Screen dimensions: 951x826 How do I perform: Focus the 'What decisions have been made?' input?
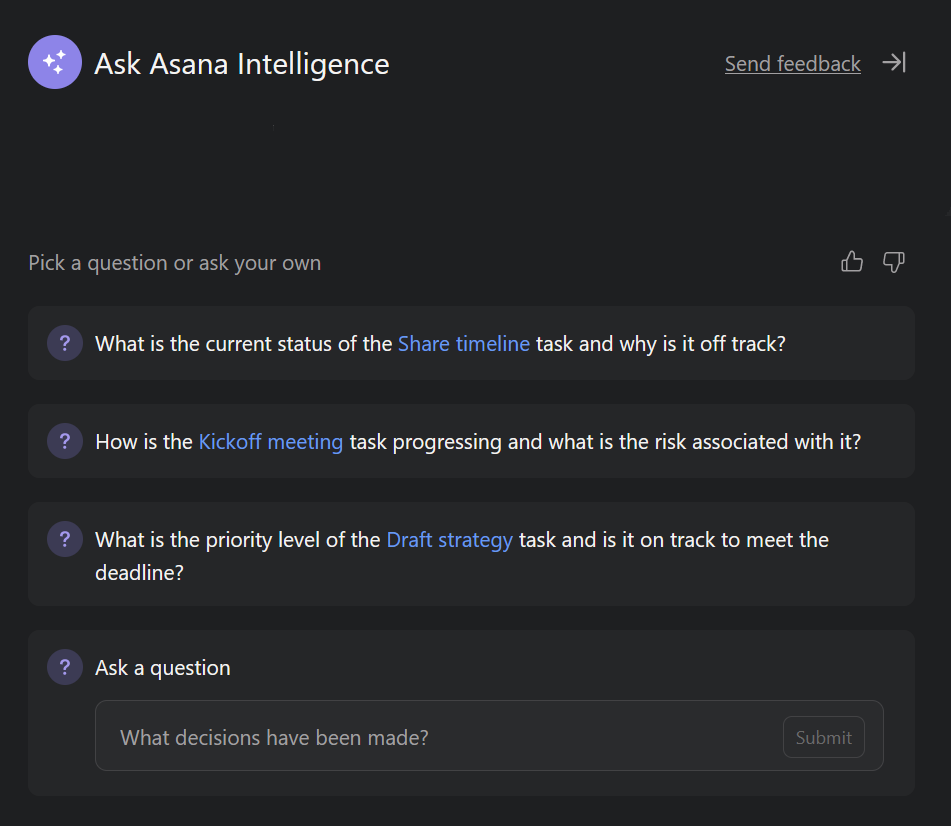[440, 738]
